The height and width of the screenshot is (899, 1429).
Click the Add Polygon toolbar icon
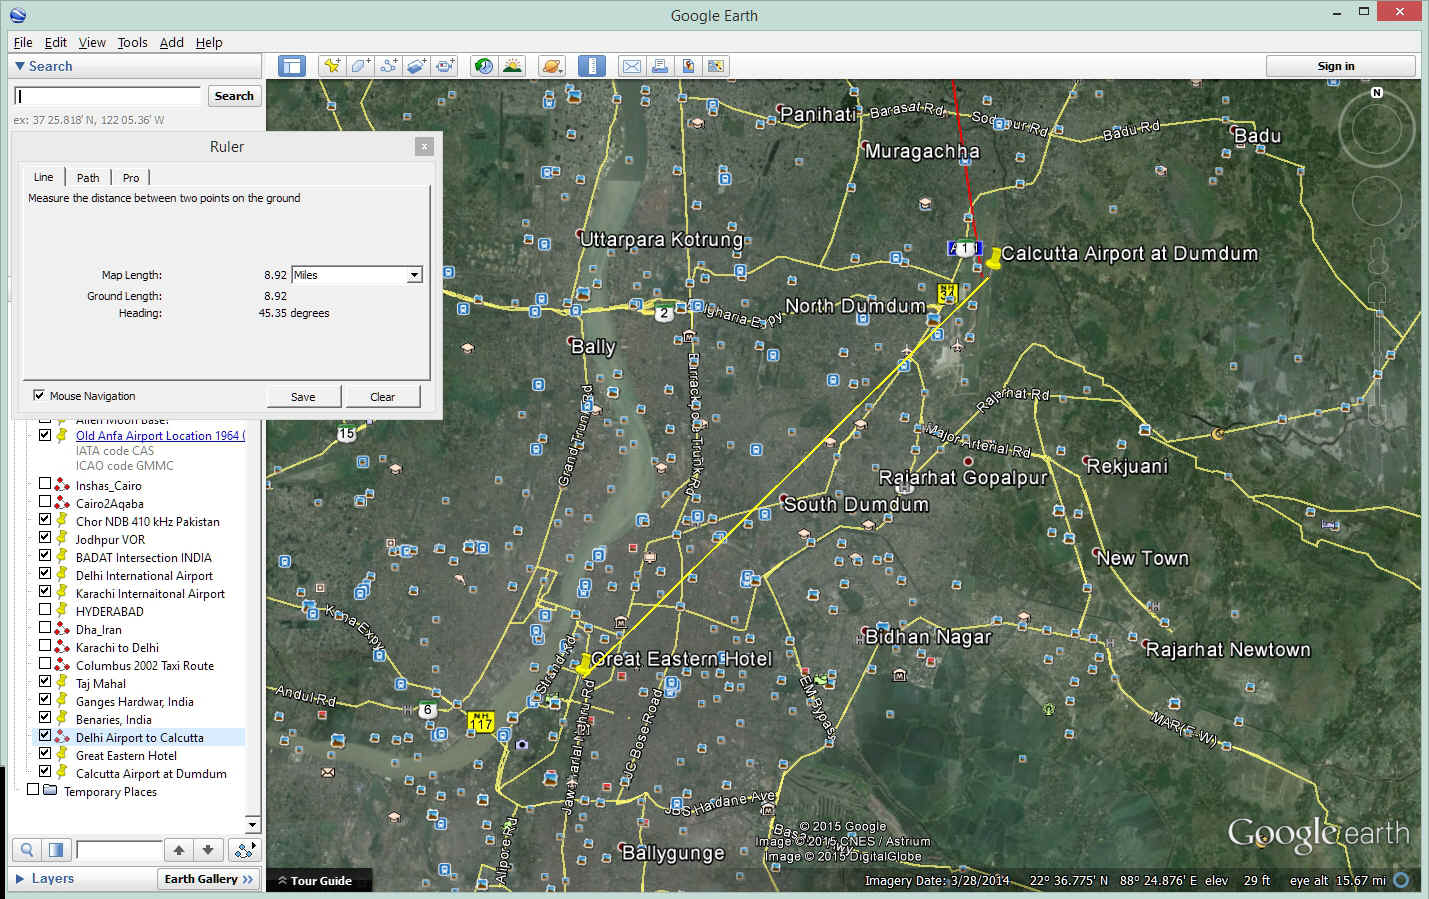click(360, 66)
